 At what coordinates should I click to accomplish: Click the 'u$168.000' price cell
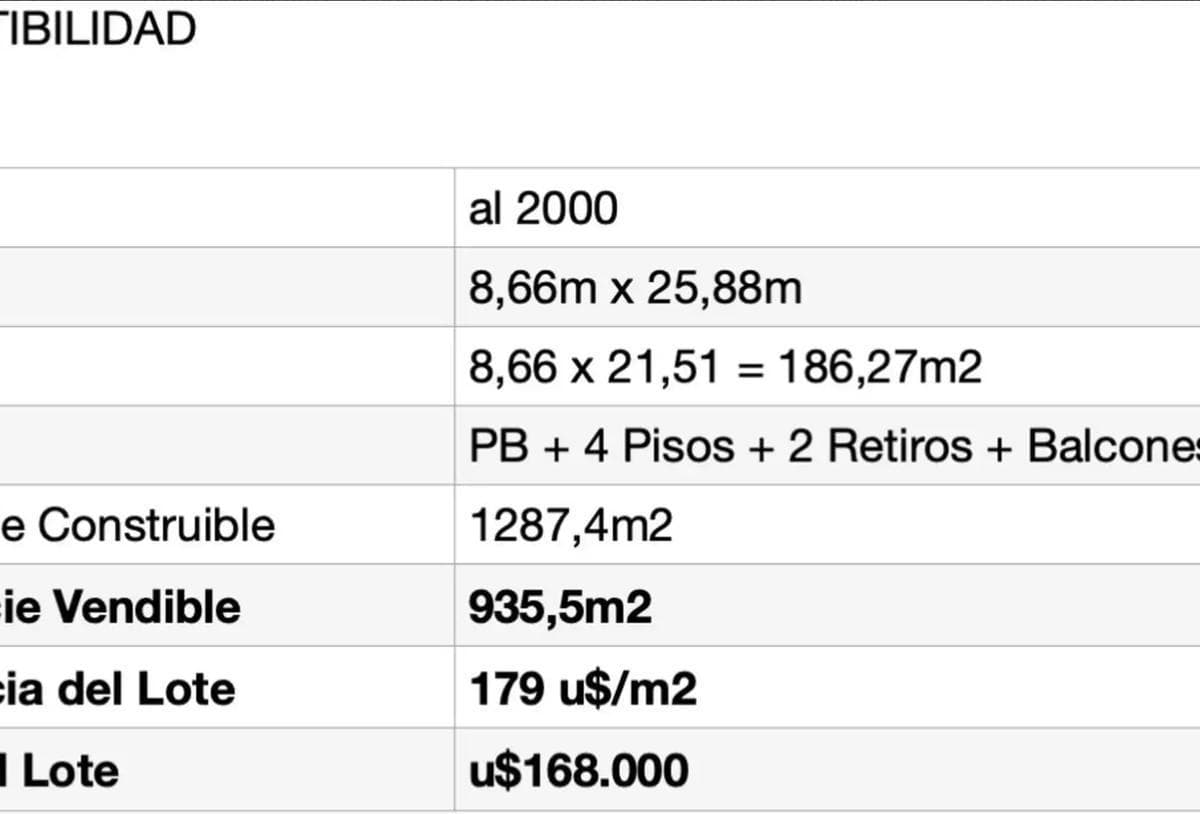pos(578,771)
